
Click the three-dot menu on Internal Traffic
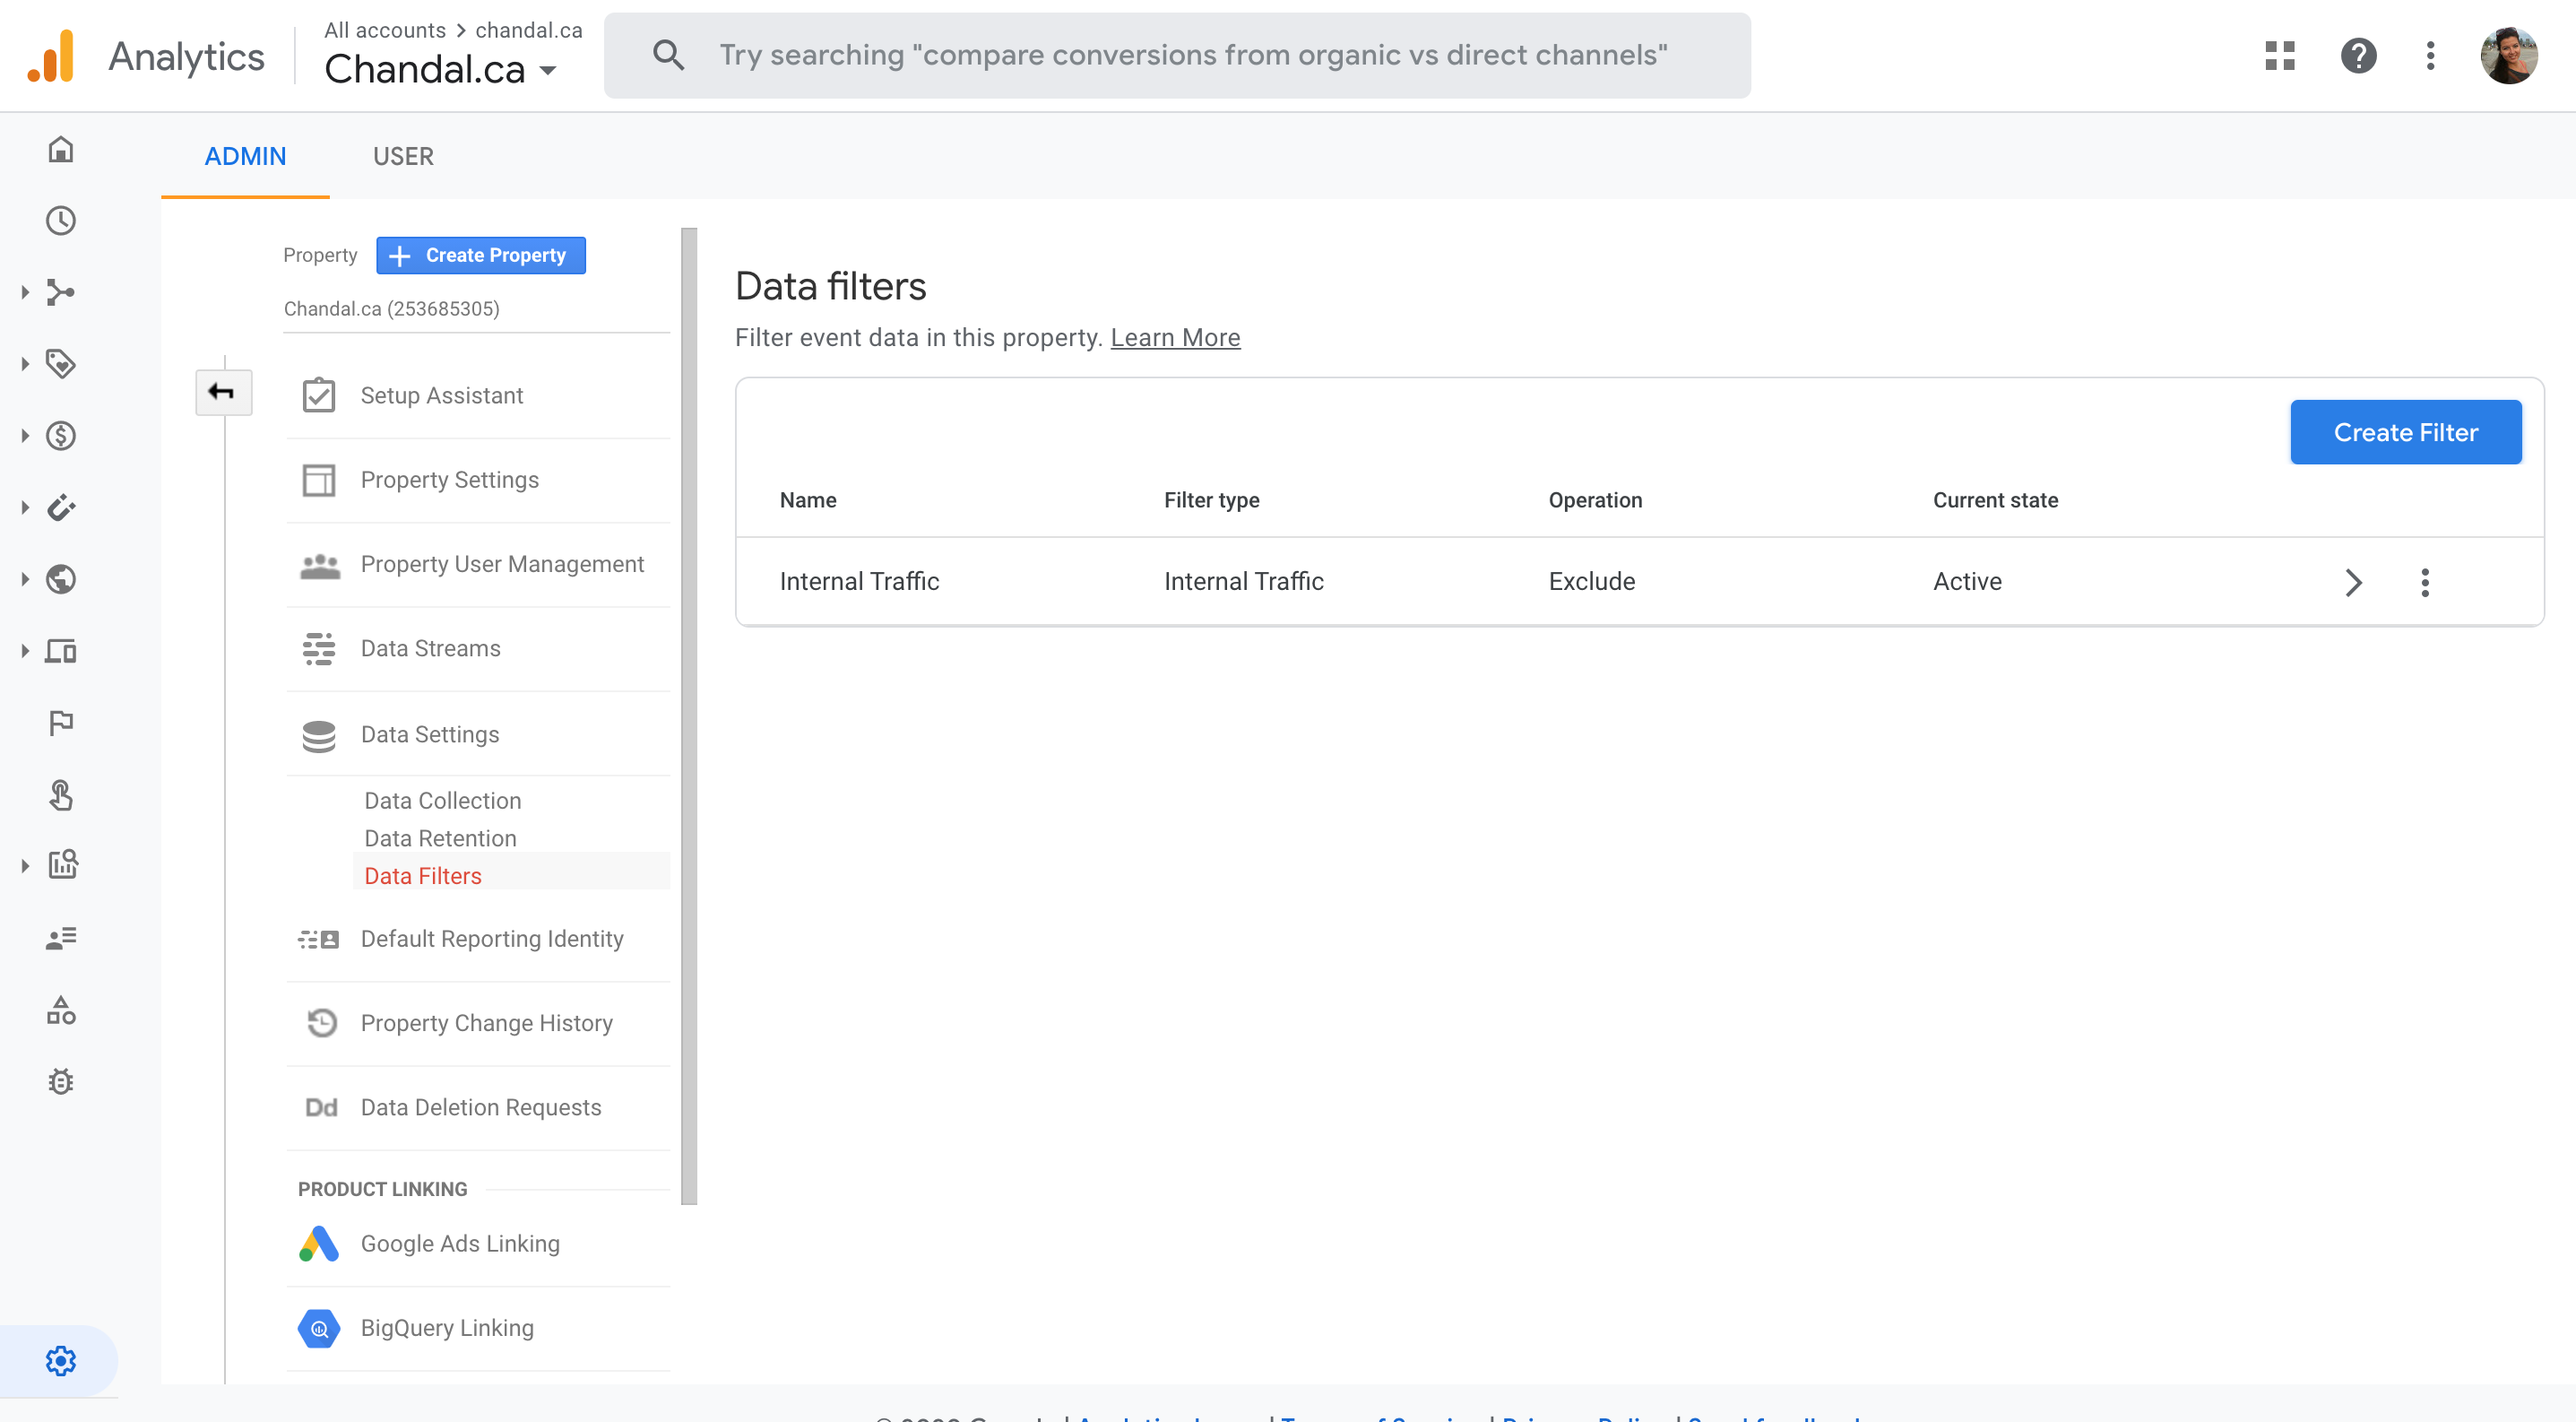point(2425,581)
